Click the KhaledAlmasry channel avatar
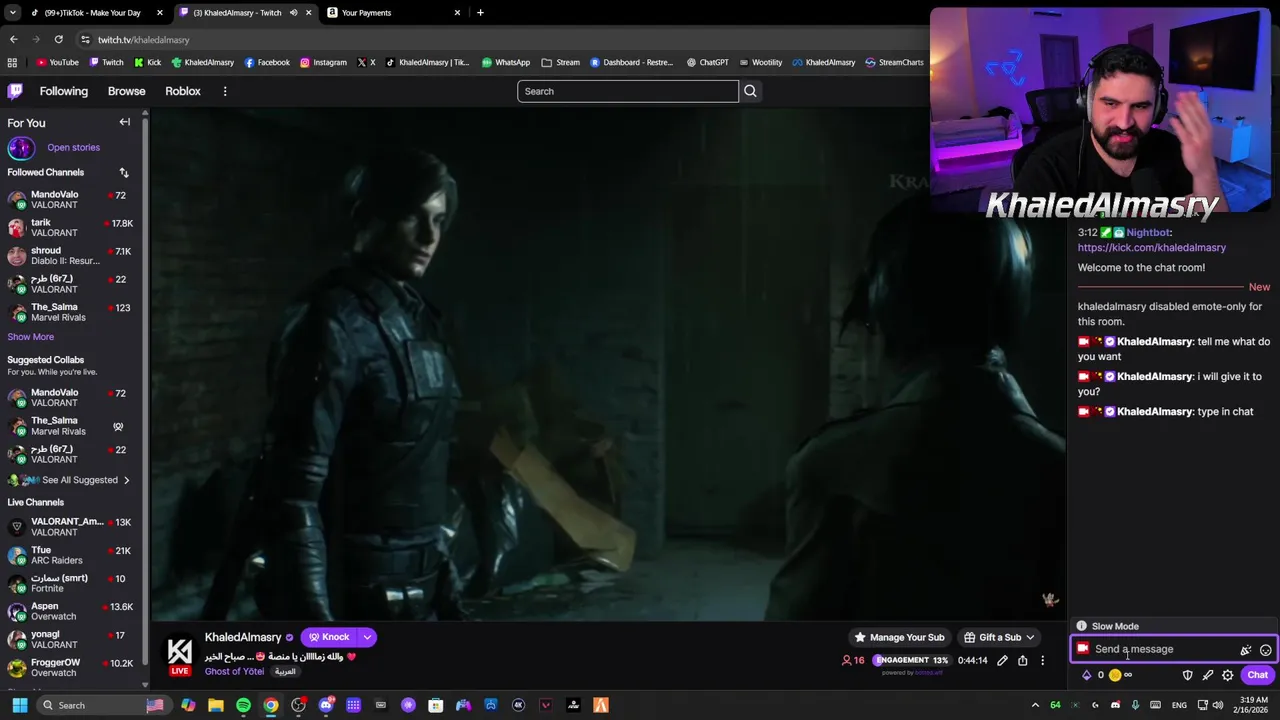 179,653
